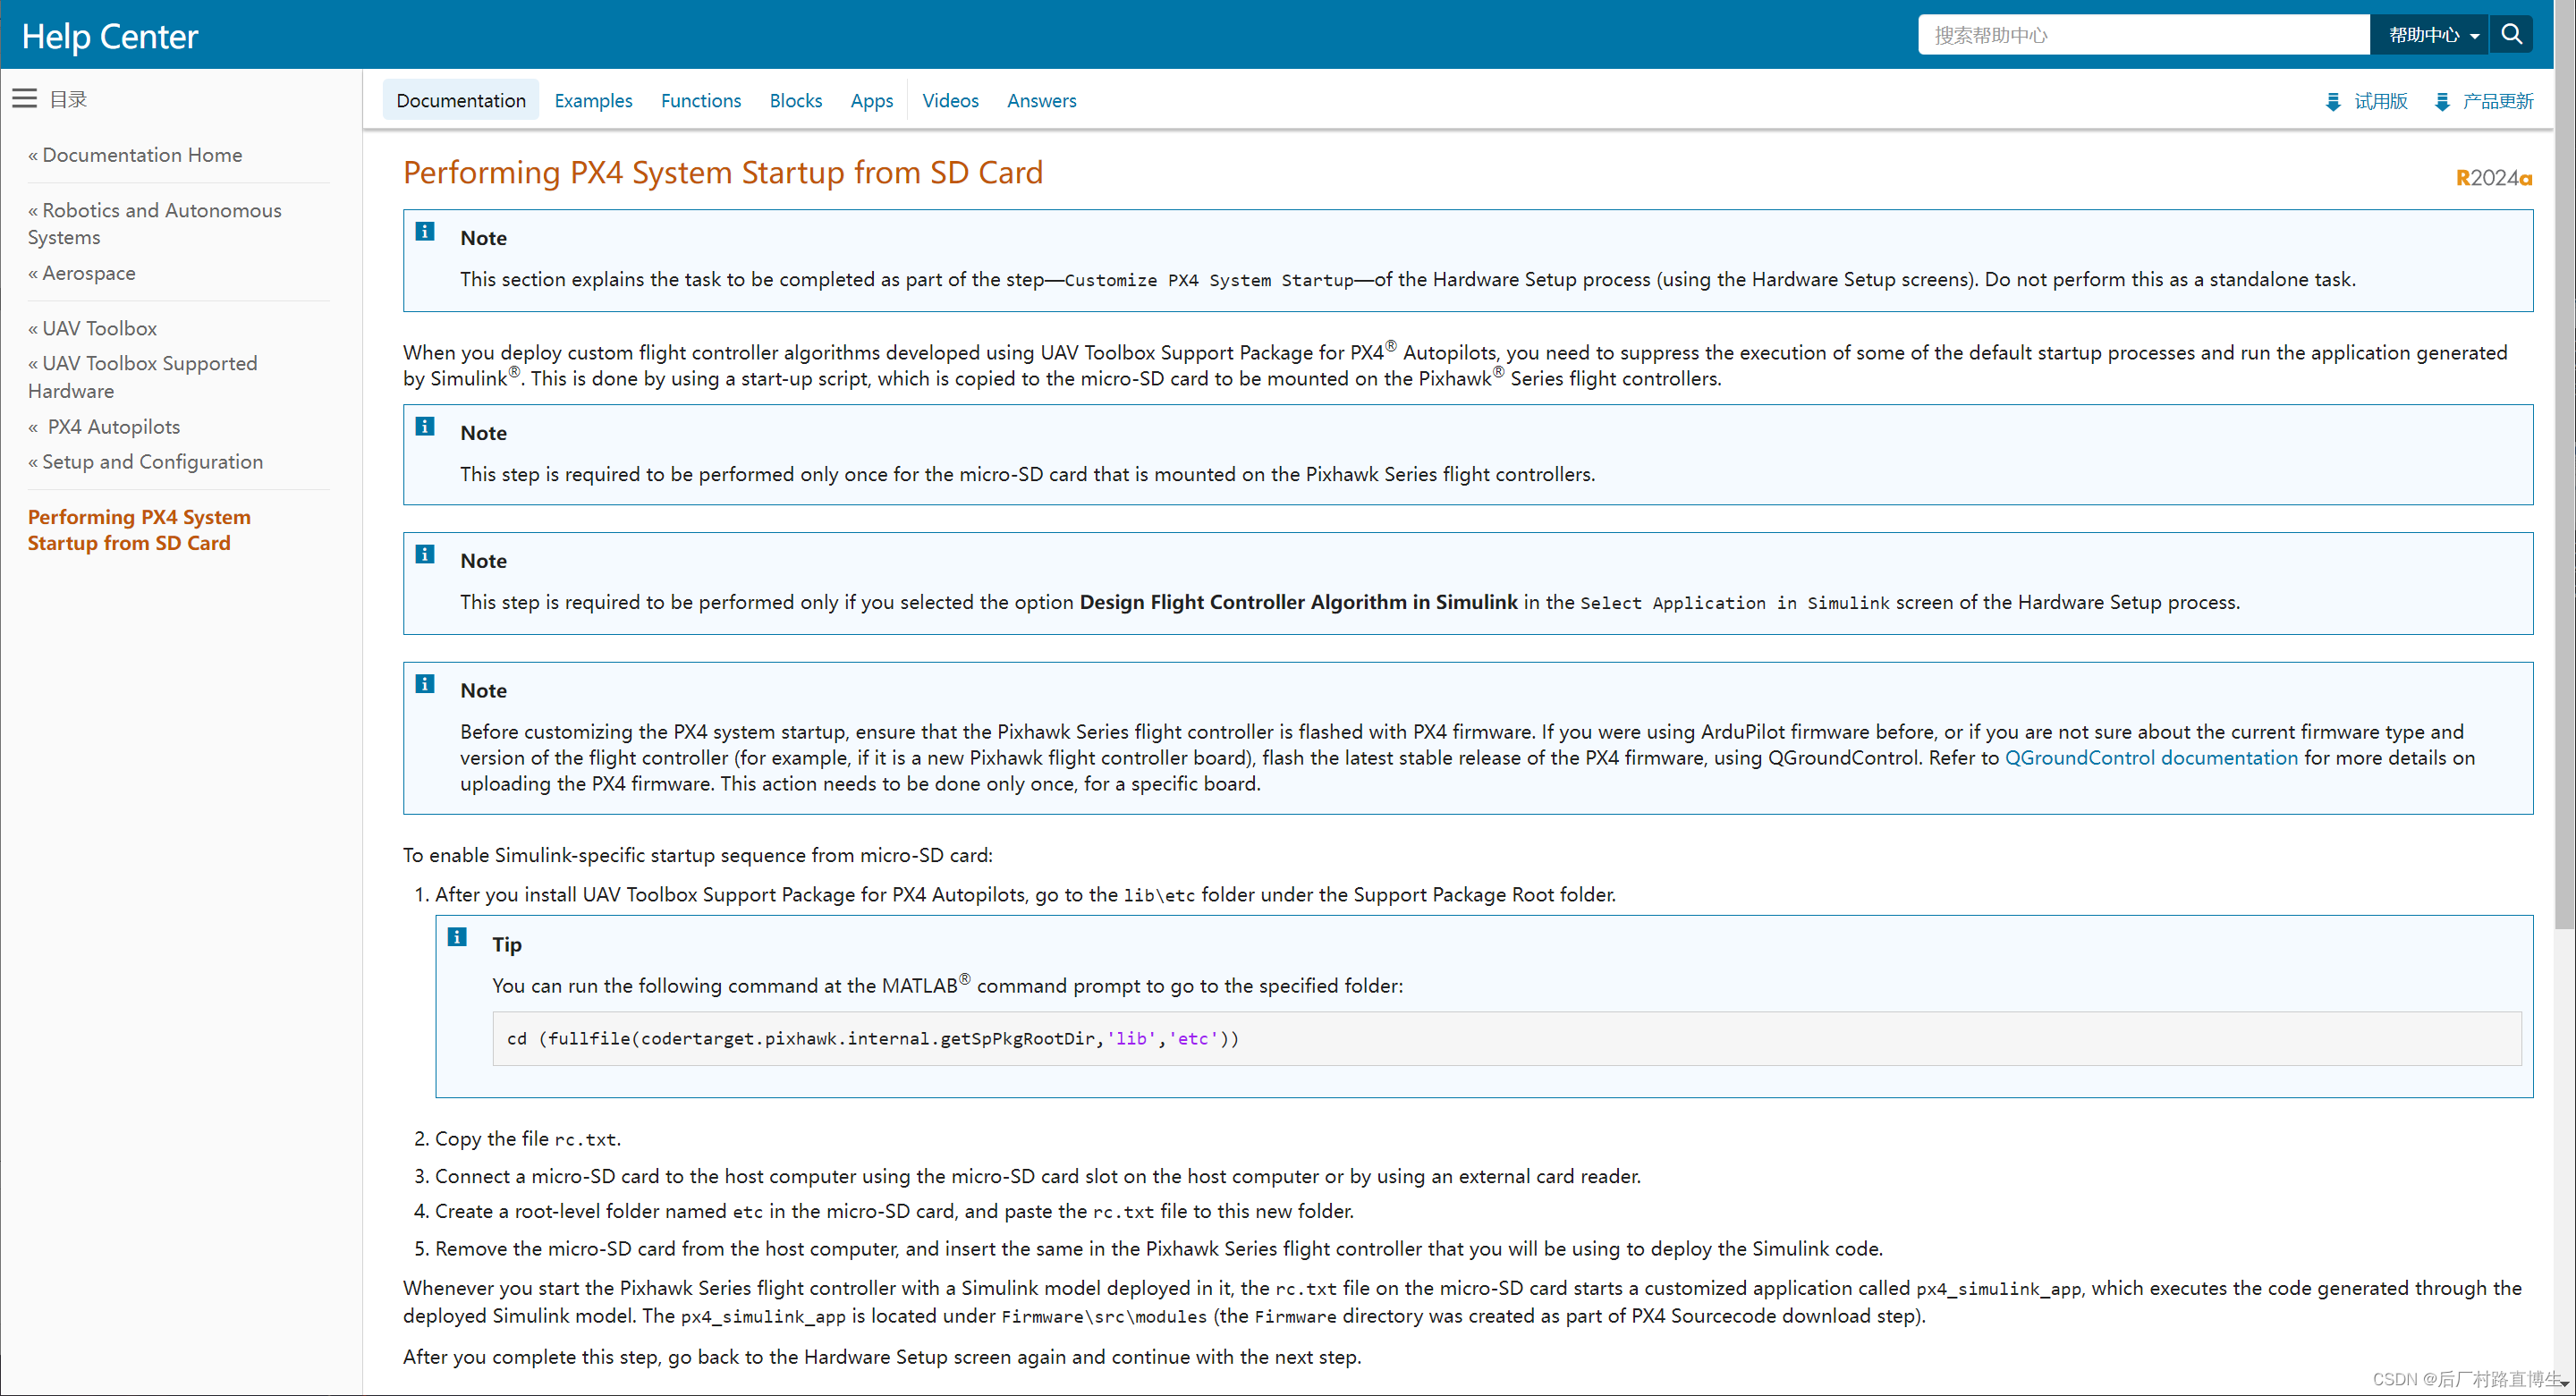Toggle the hamburger contents menu icon
The image size is (2576, 1396).
tap(25, 98)
